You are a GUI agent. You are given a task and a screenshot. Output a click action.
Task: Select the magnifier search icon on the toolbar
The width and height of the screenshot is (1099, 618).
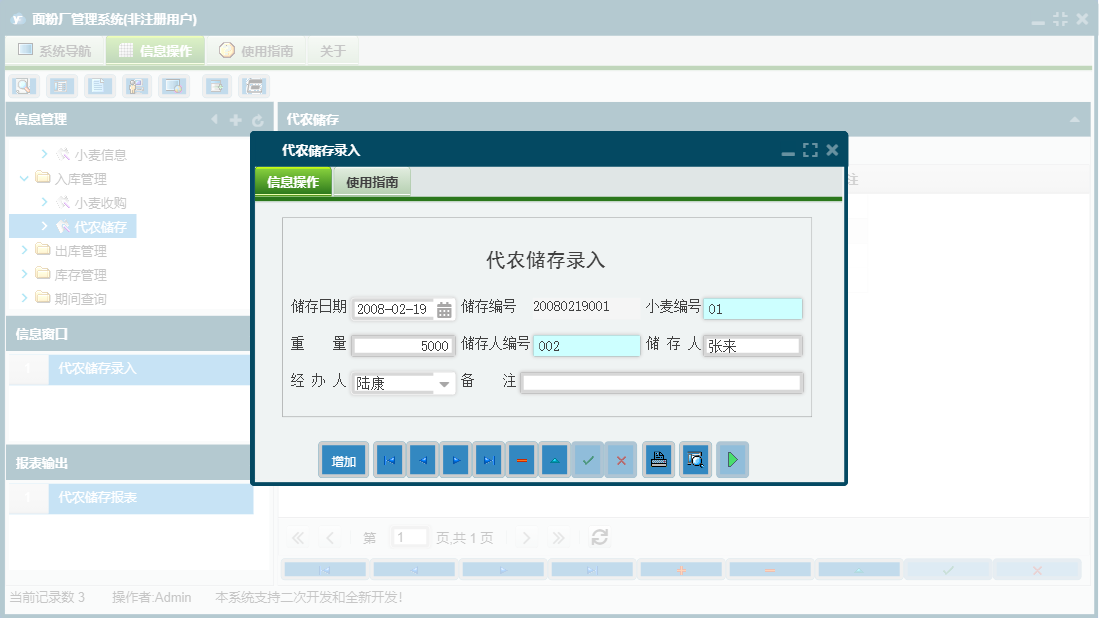coord(22,86)
